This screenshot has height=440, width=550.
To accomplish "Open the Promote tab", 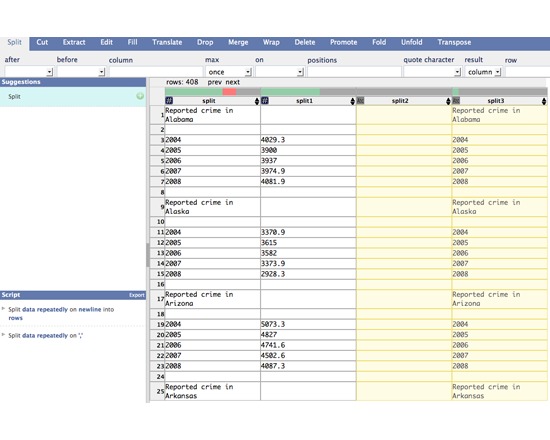I will click(343, 42).
